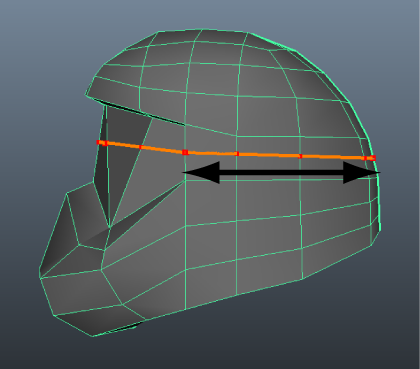This screenshot has height=369, width=420.
Task: Click the black double arrow's horizontal shaft
Action: pos(281,173)
